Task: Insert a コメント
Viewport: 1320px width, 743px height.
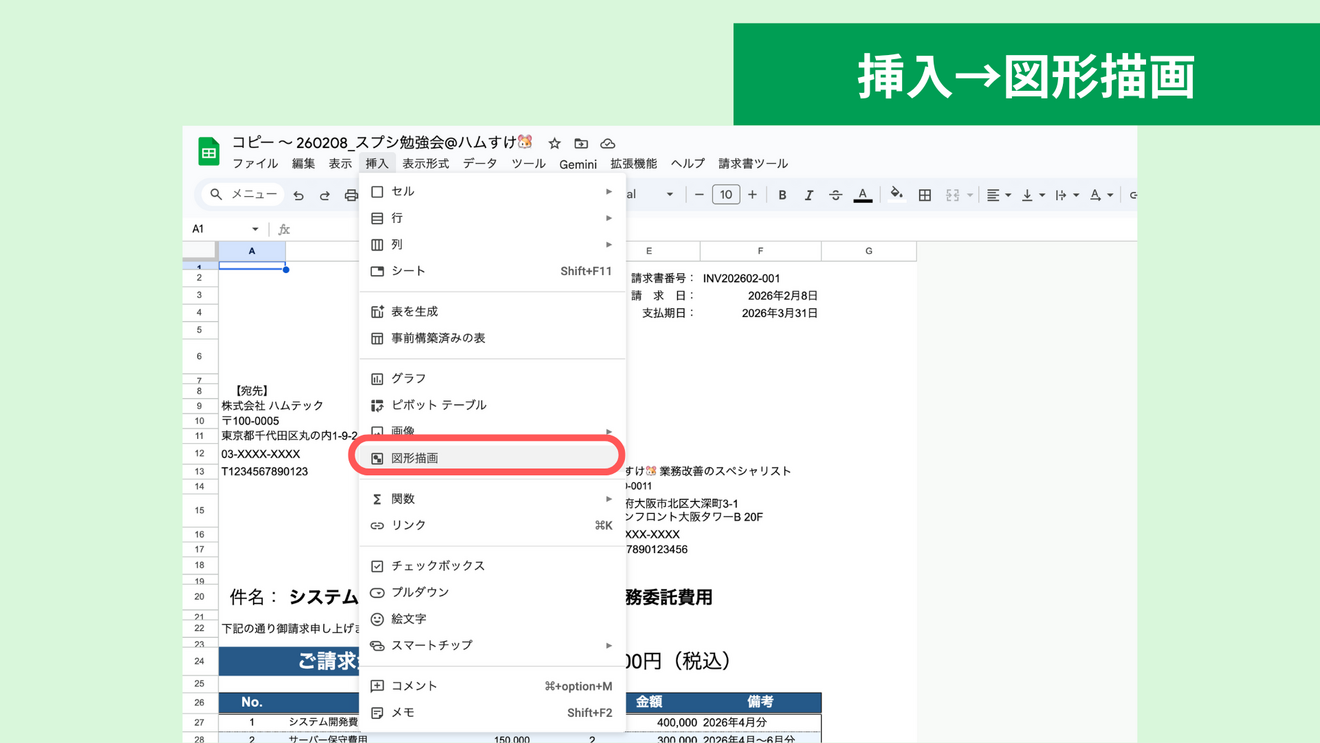Action: point(492,686)
